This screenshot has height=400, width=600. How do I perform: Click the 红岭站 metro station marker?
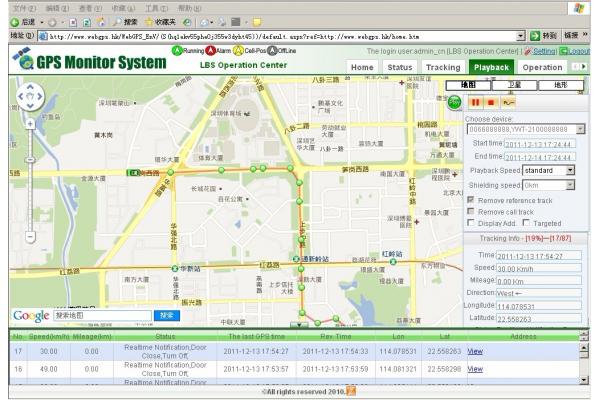tap(393, 262)
